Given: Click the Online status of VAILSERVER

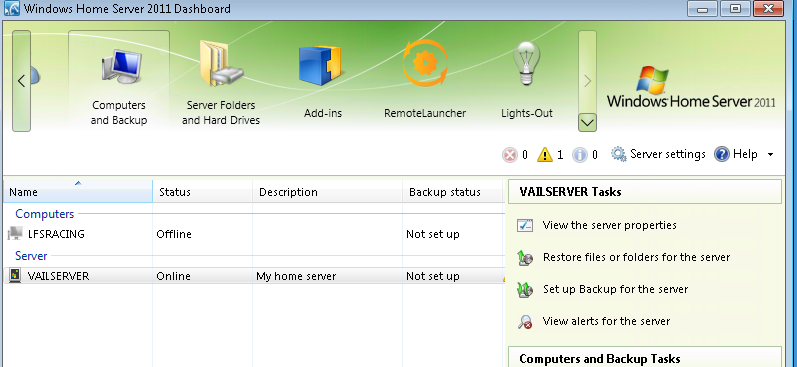Looking at the screenshot, I should (x=173, y=276).
